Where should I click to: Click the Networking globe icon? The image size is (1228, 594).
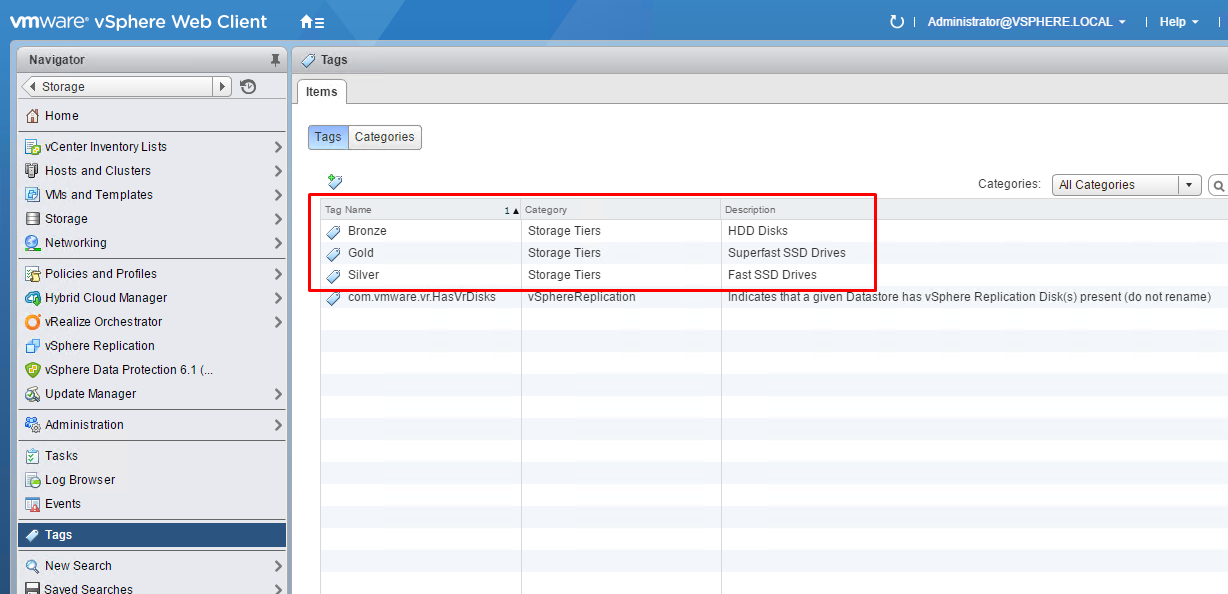(x=33, y=243)
